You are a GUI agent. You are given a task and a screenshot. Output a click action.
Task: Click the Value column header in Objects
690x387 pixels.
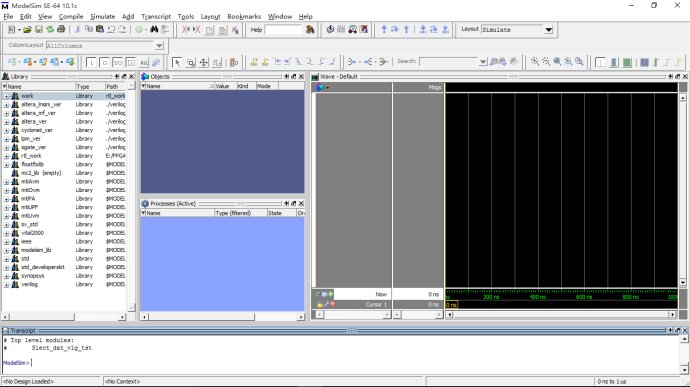225,86
